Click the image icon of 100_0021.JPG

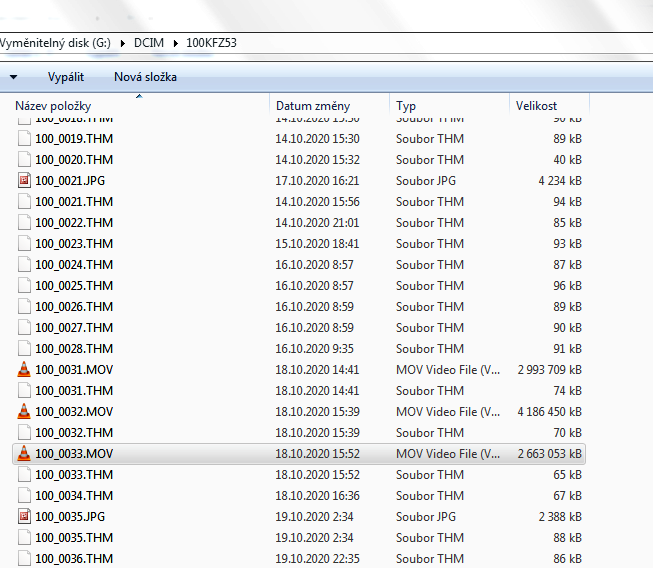pyautogui.click(x=24, y=180)
